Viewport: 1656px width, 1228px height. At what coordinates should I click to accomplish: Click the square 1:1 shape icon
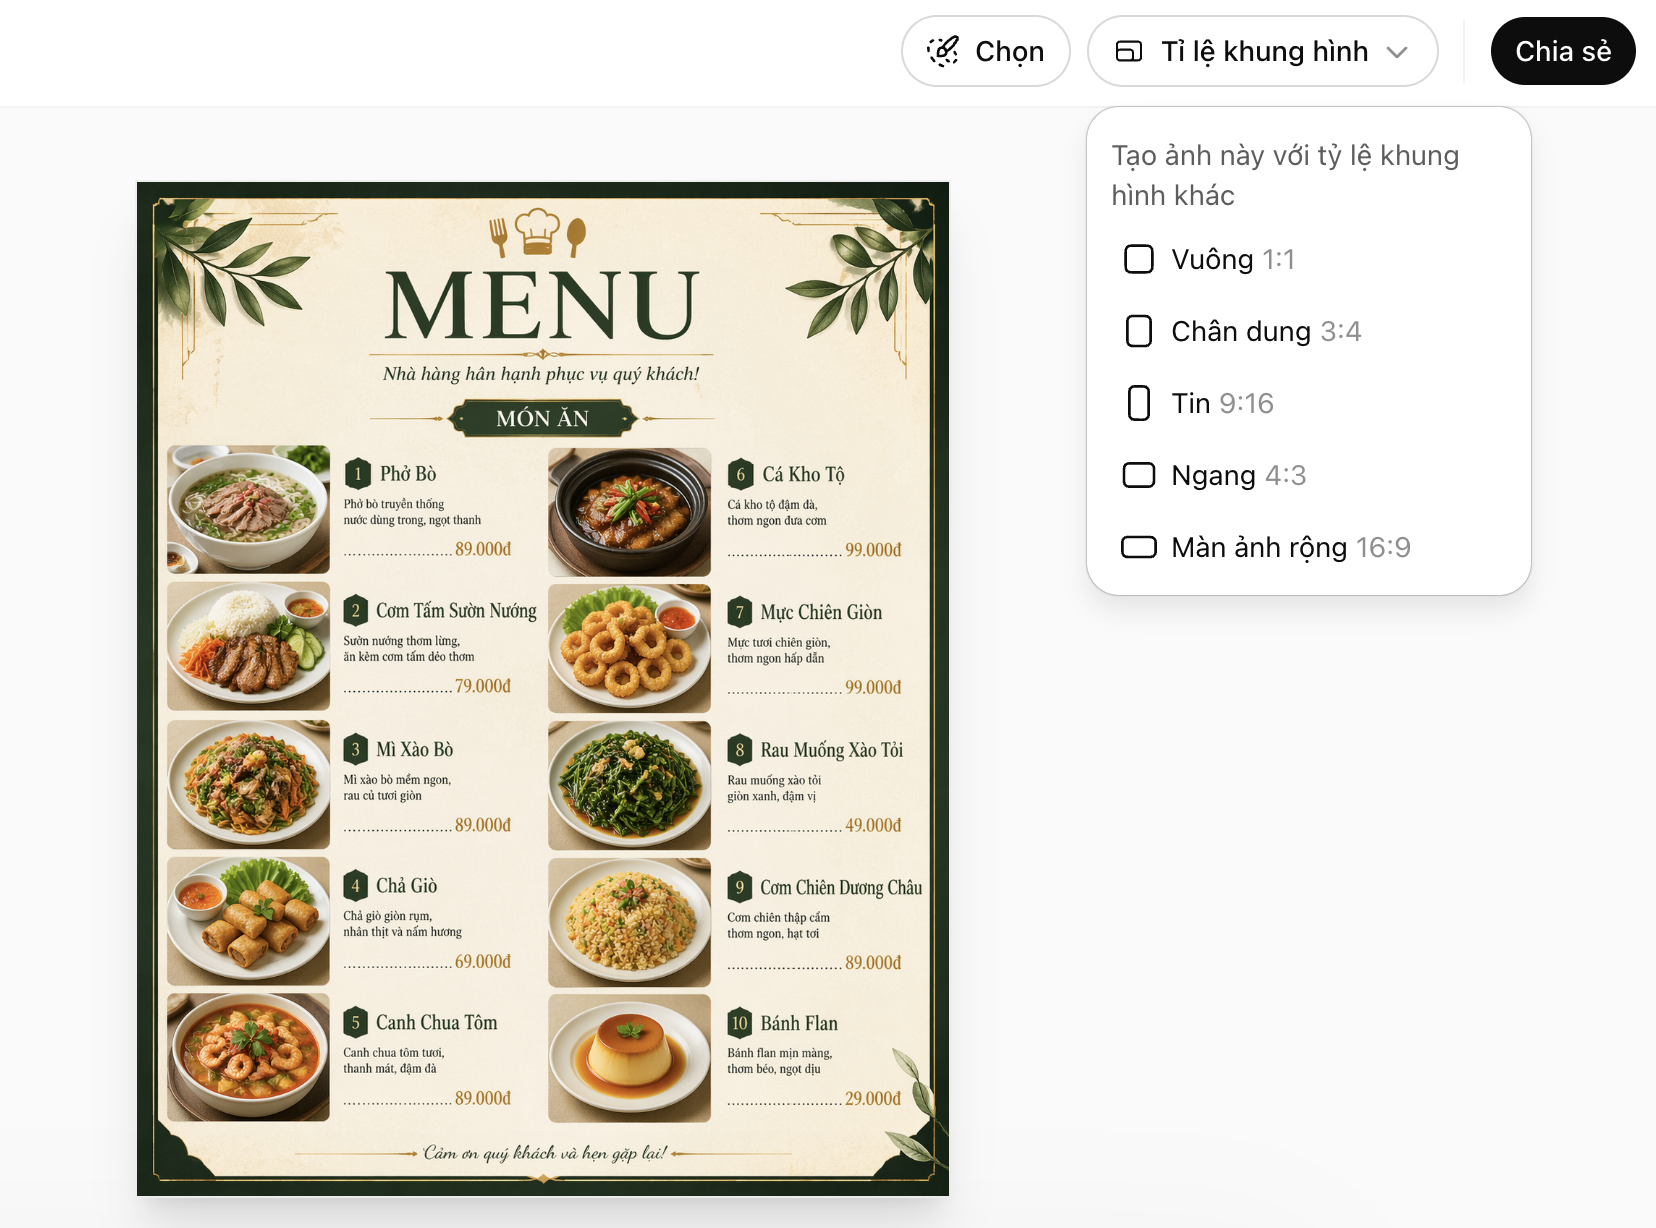pos(1139,259)
